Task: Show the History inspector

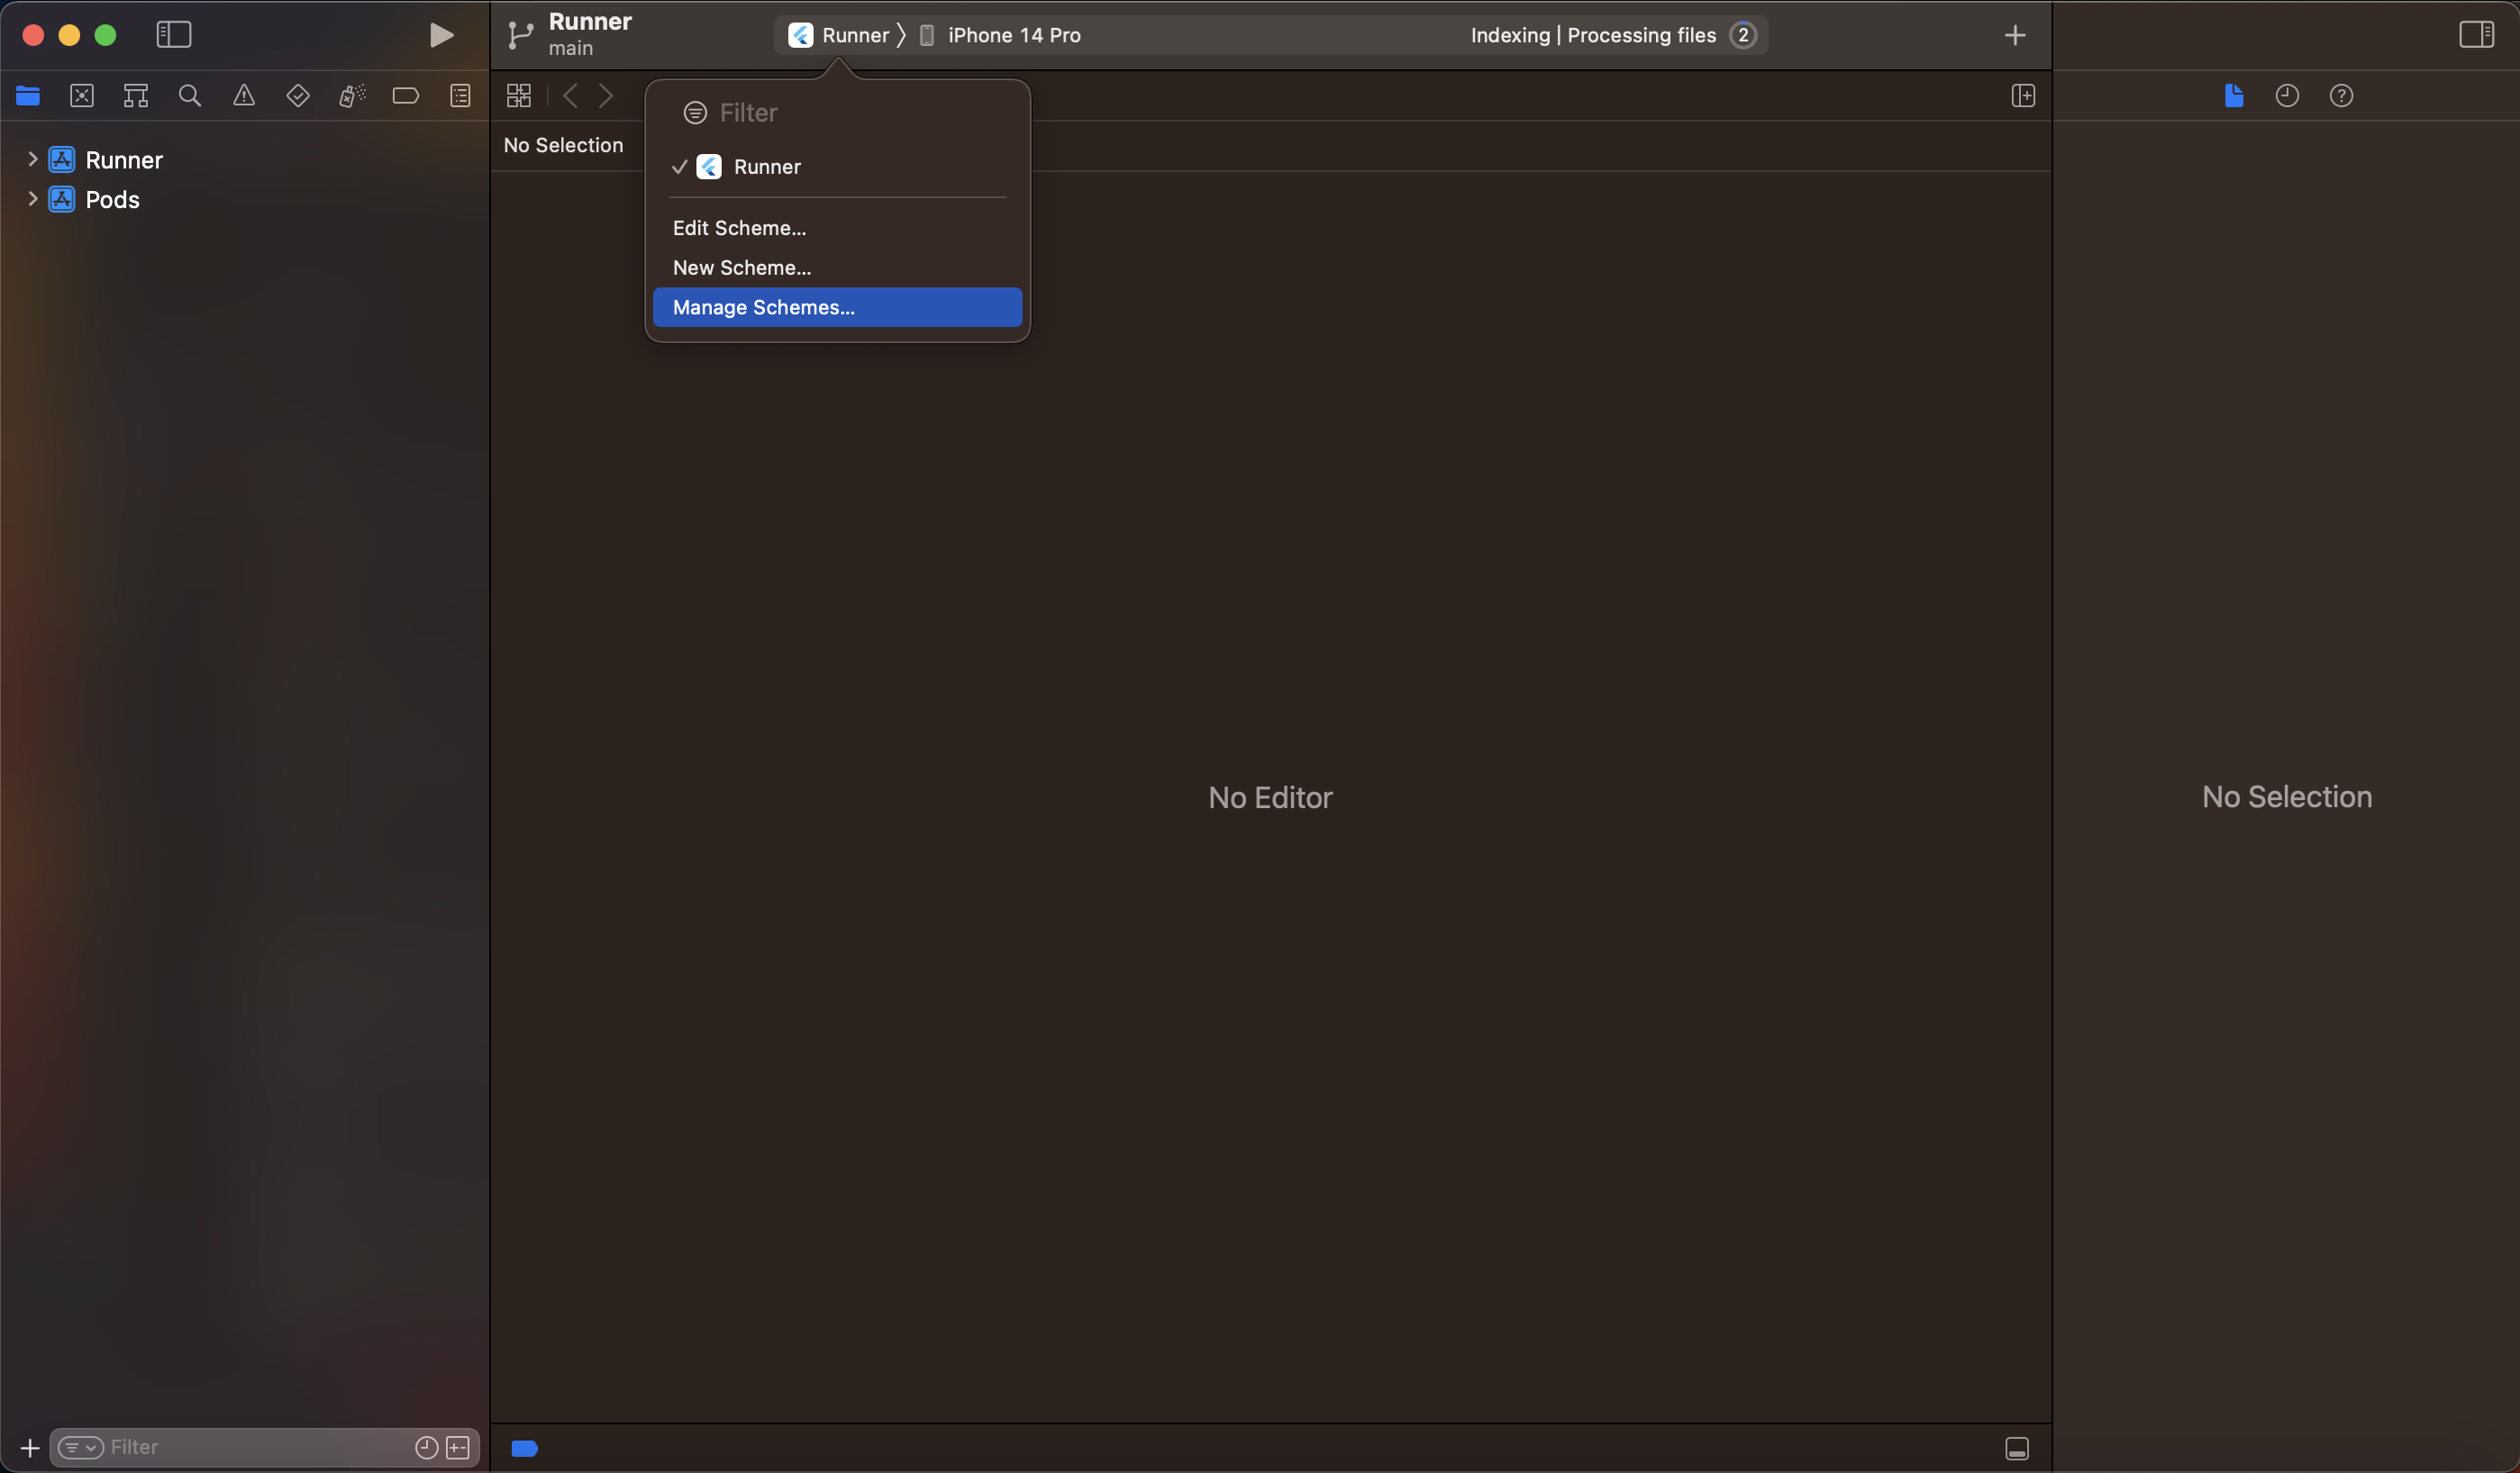Action: click(x=2287, y=96)
